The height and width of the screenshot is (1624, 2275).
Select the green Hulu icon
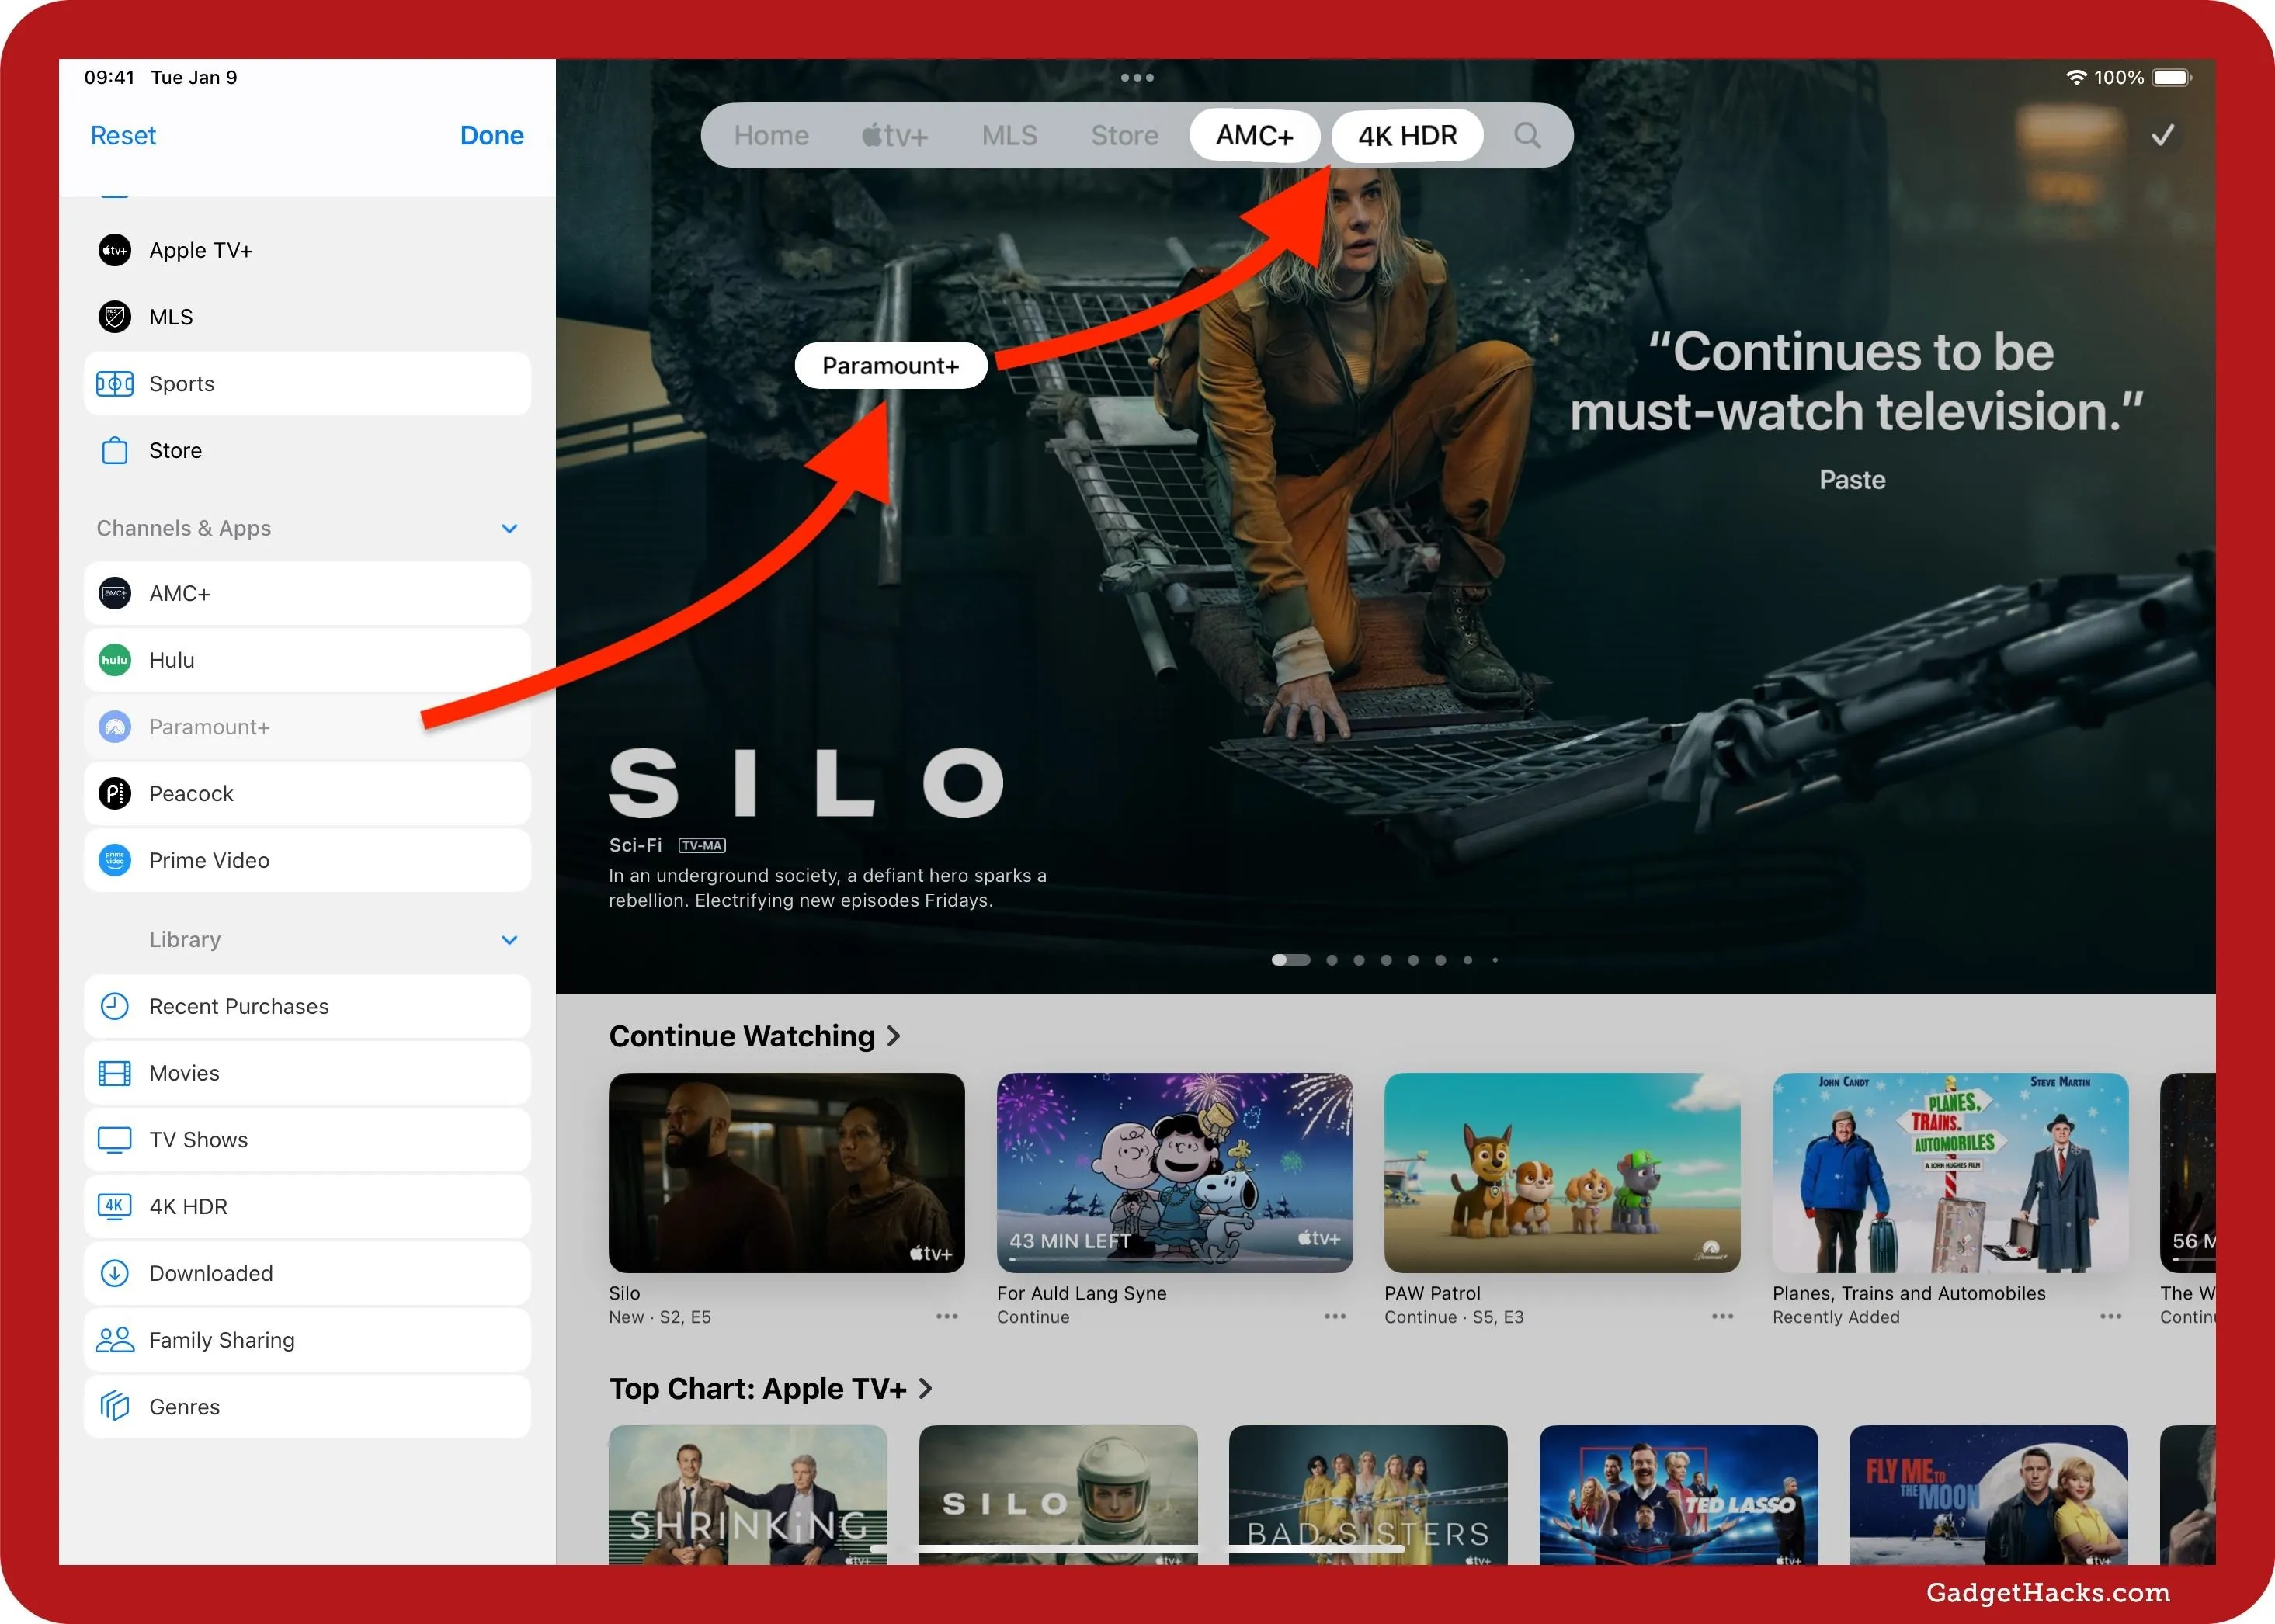click(115, 661)
